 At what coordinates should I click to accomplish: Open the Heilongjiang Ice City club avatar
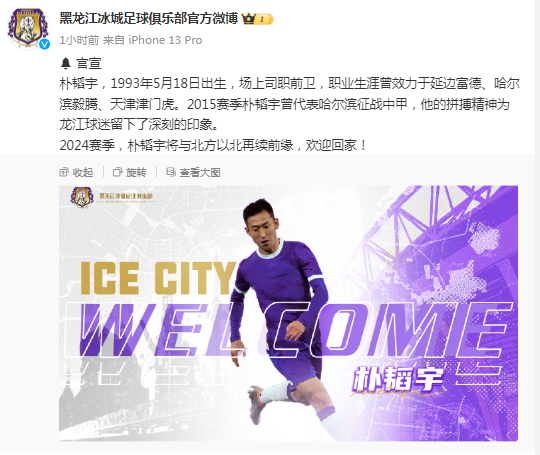29,28
